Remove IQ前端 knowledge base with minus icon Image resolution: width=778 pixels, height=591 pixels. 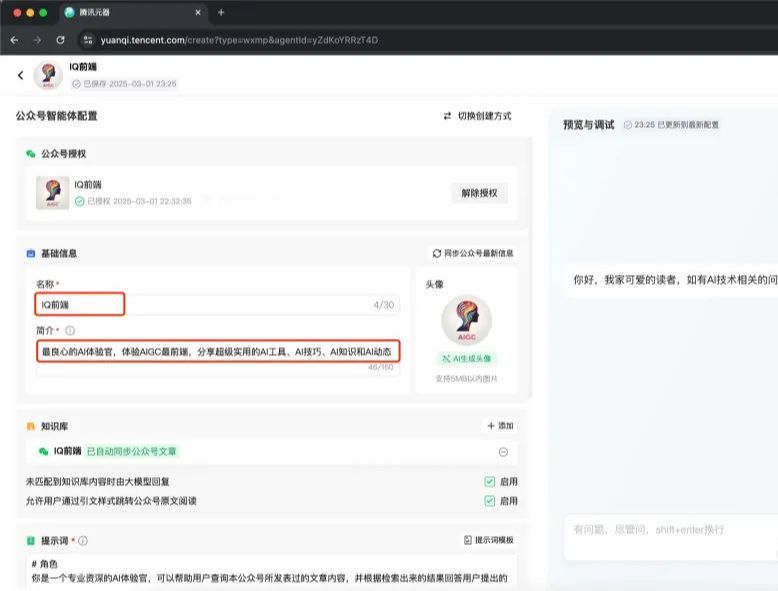point(503,452)
